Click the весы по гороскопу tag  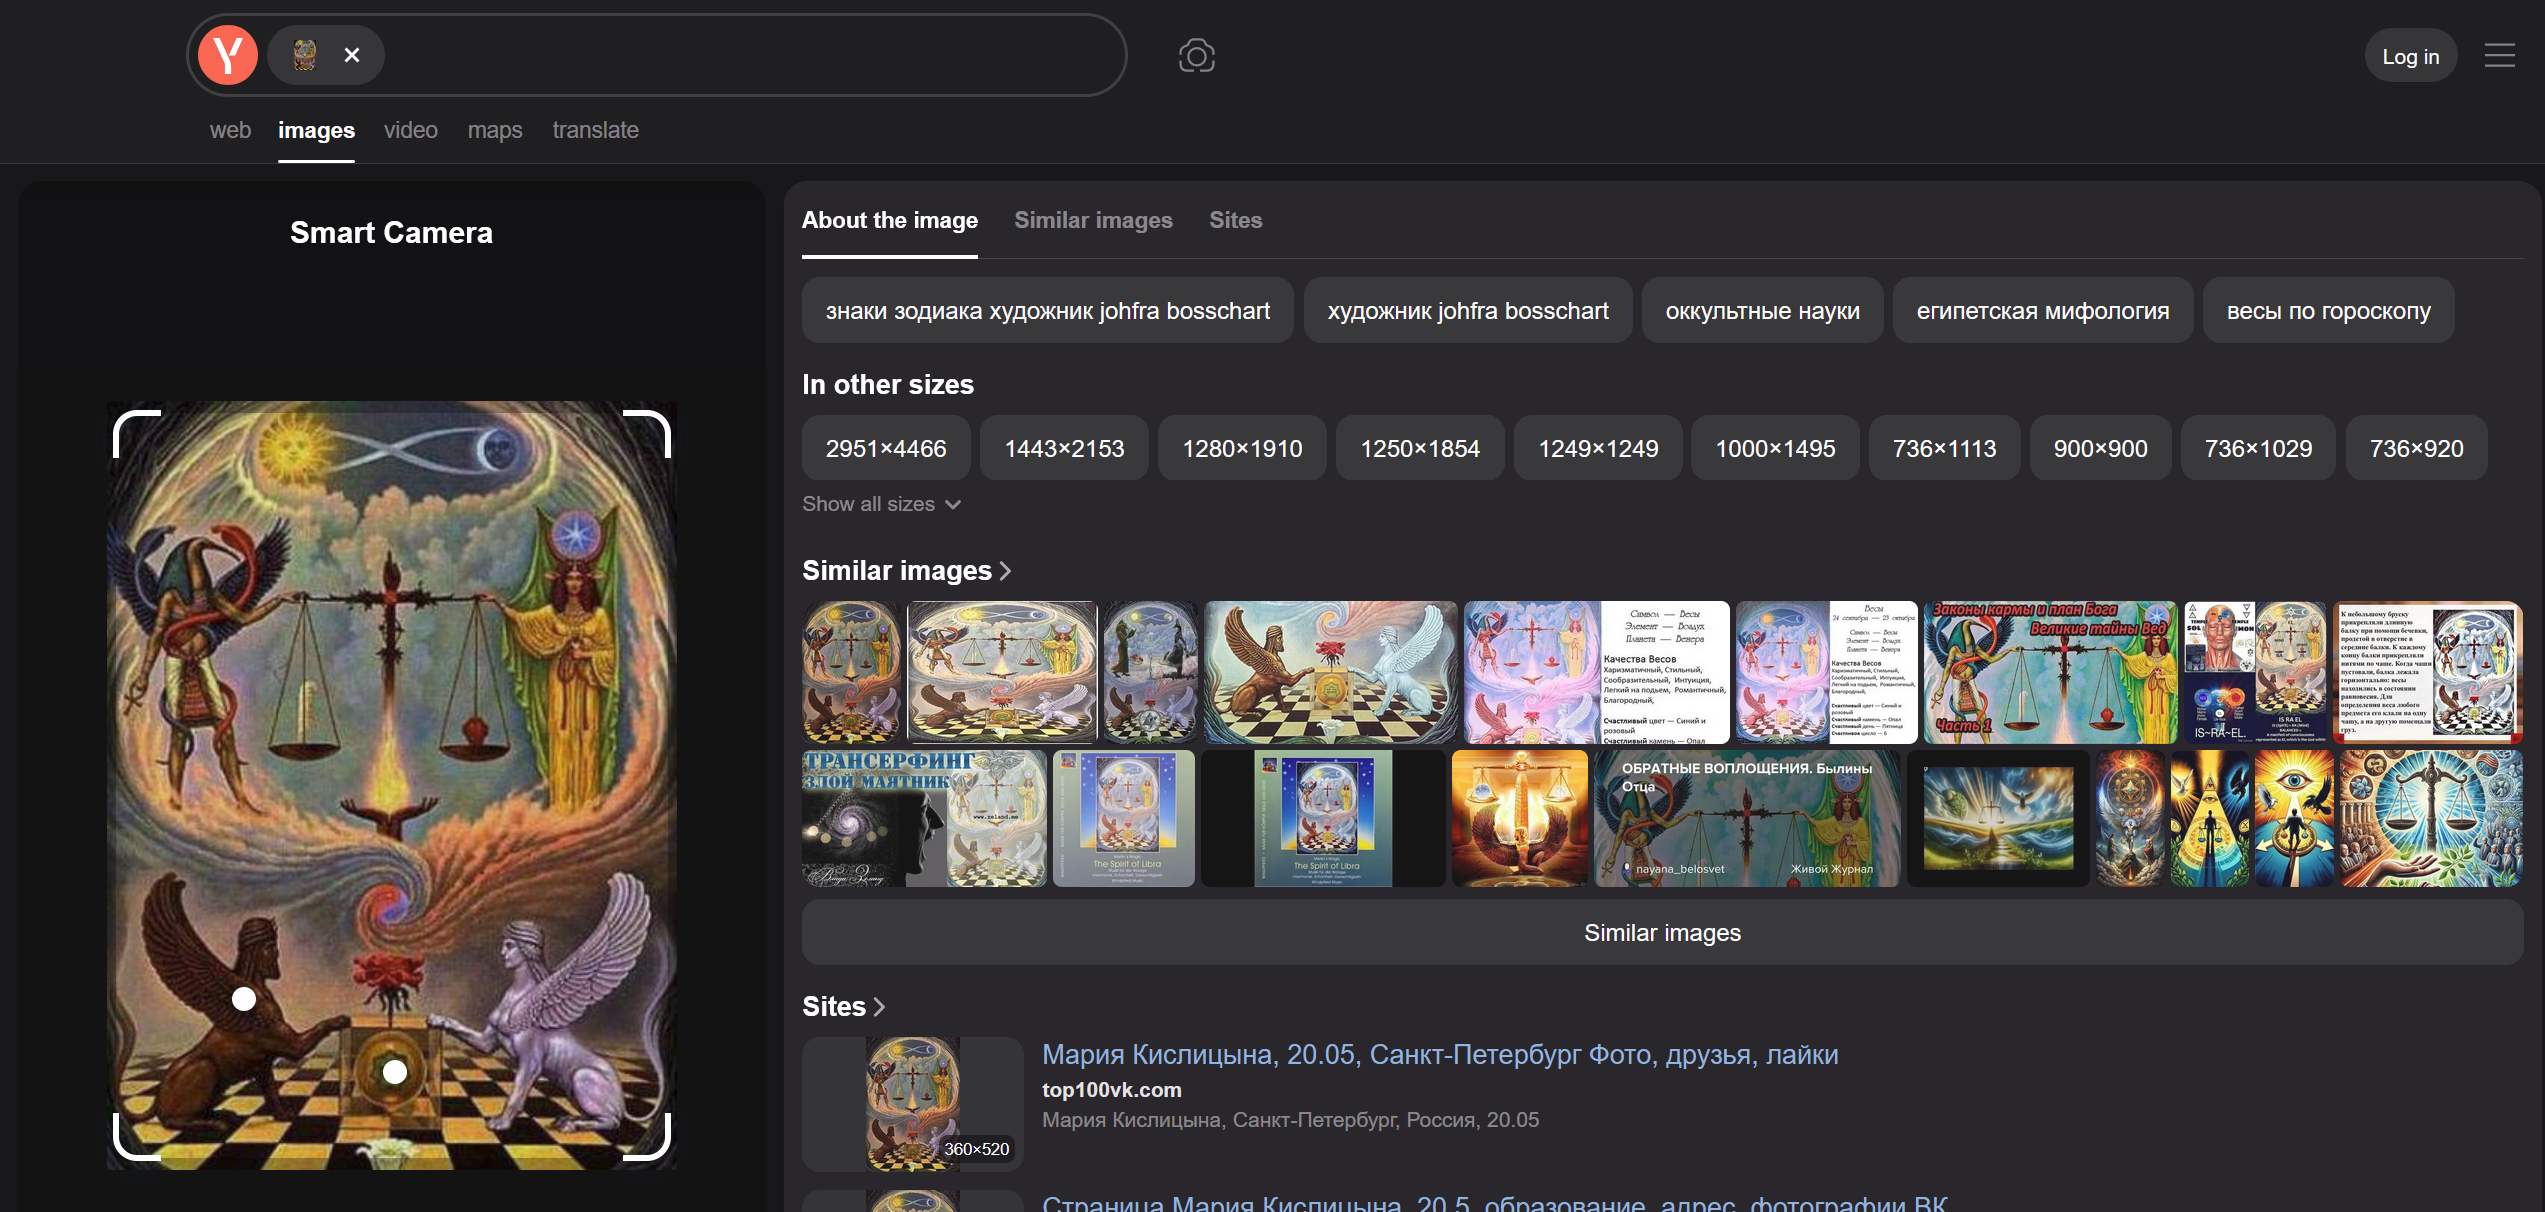coord(2328,311)
